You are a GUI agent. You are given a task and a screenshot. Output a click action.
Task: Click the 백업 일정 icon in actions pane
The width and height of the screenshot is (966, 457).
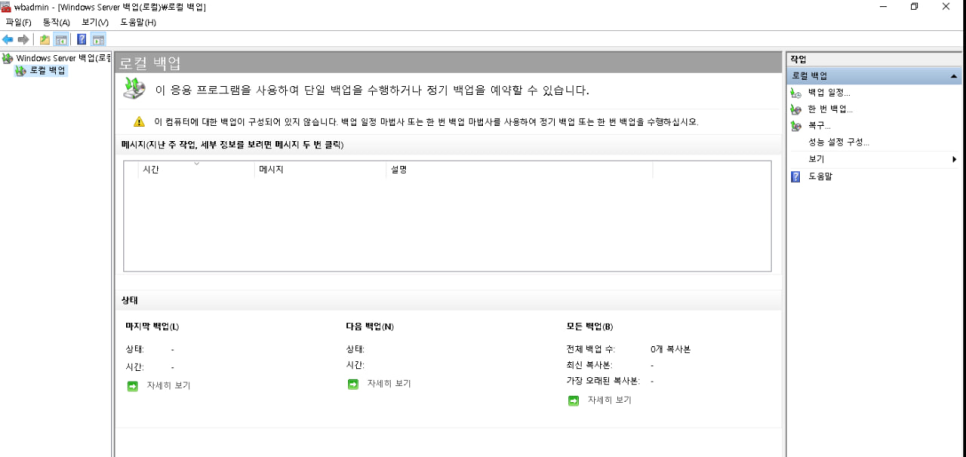796,93
